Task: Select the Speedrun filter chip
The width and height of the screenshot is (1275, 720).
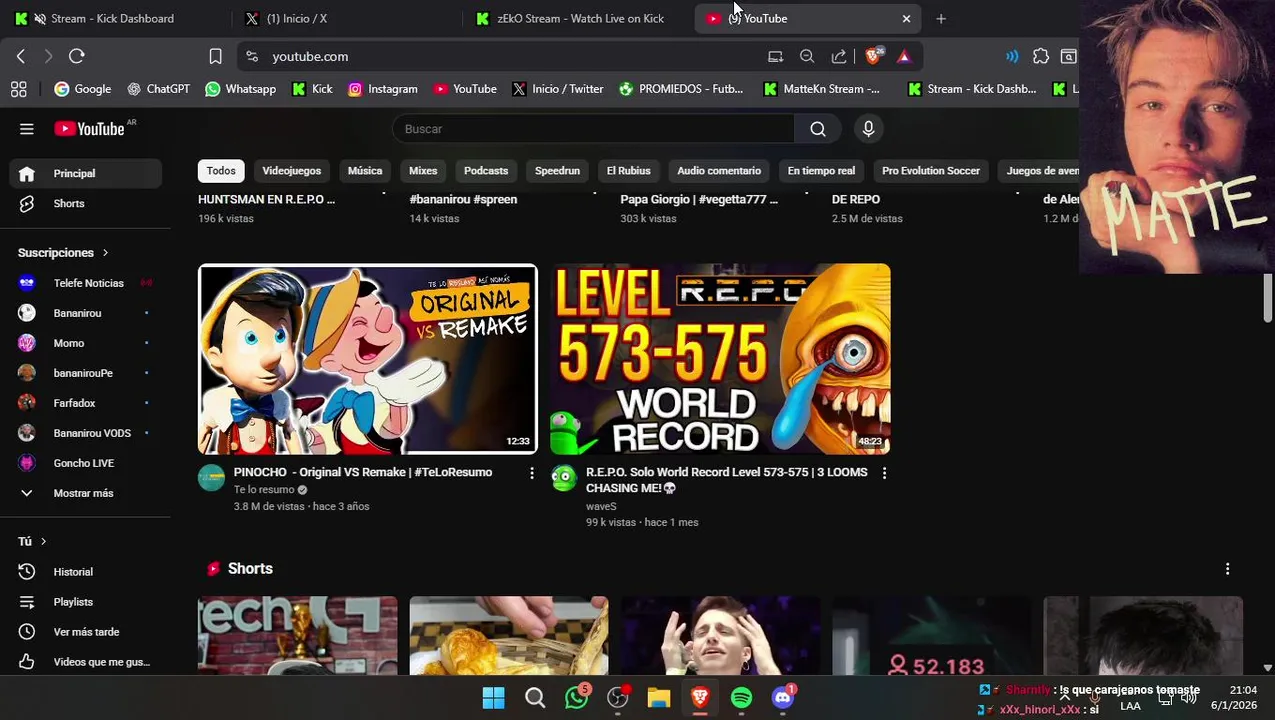Action: pos(557,171)
